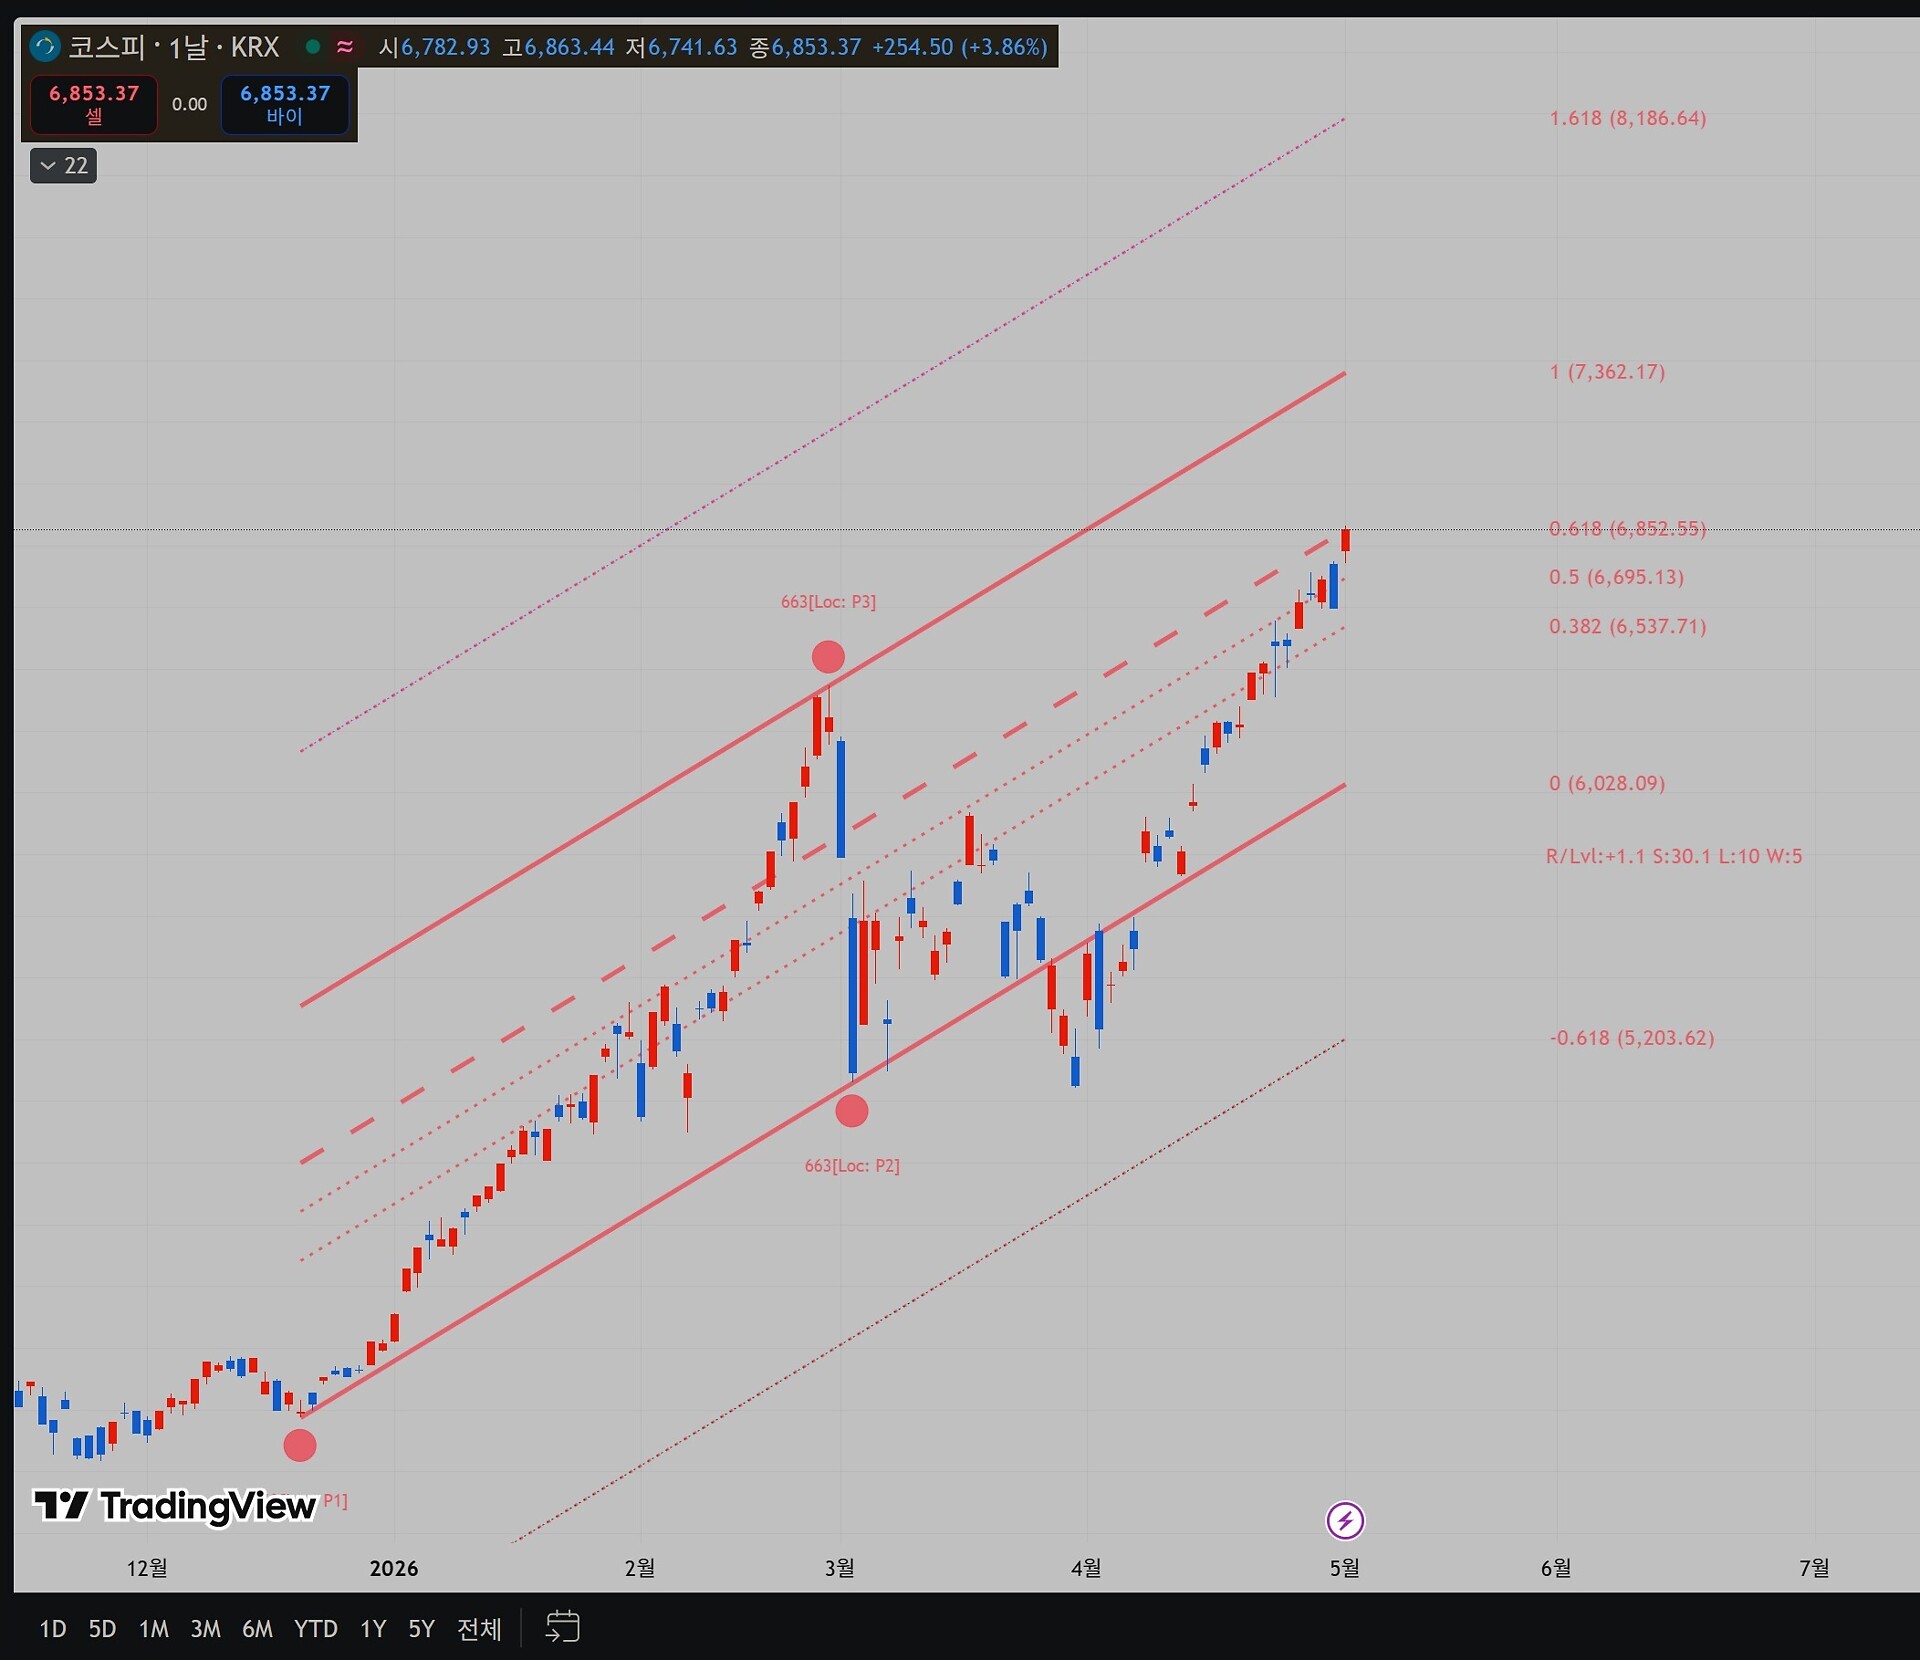
Task: Click the close price 종 6,853.37
Action: point(805,47)
